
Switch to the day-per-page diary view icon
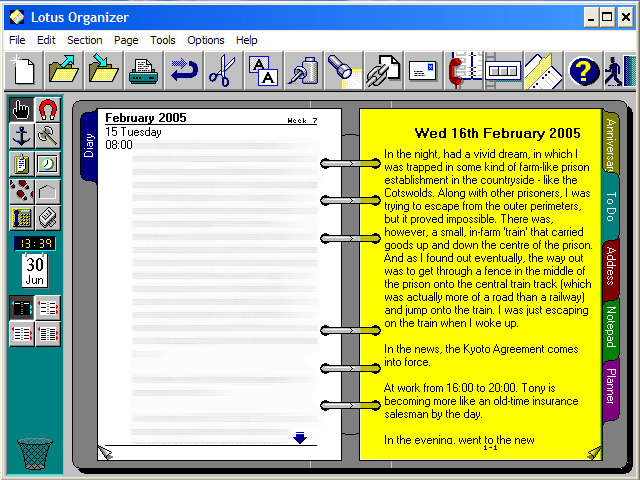22,308
